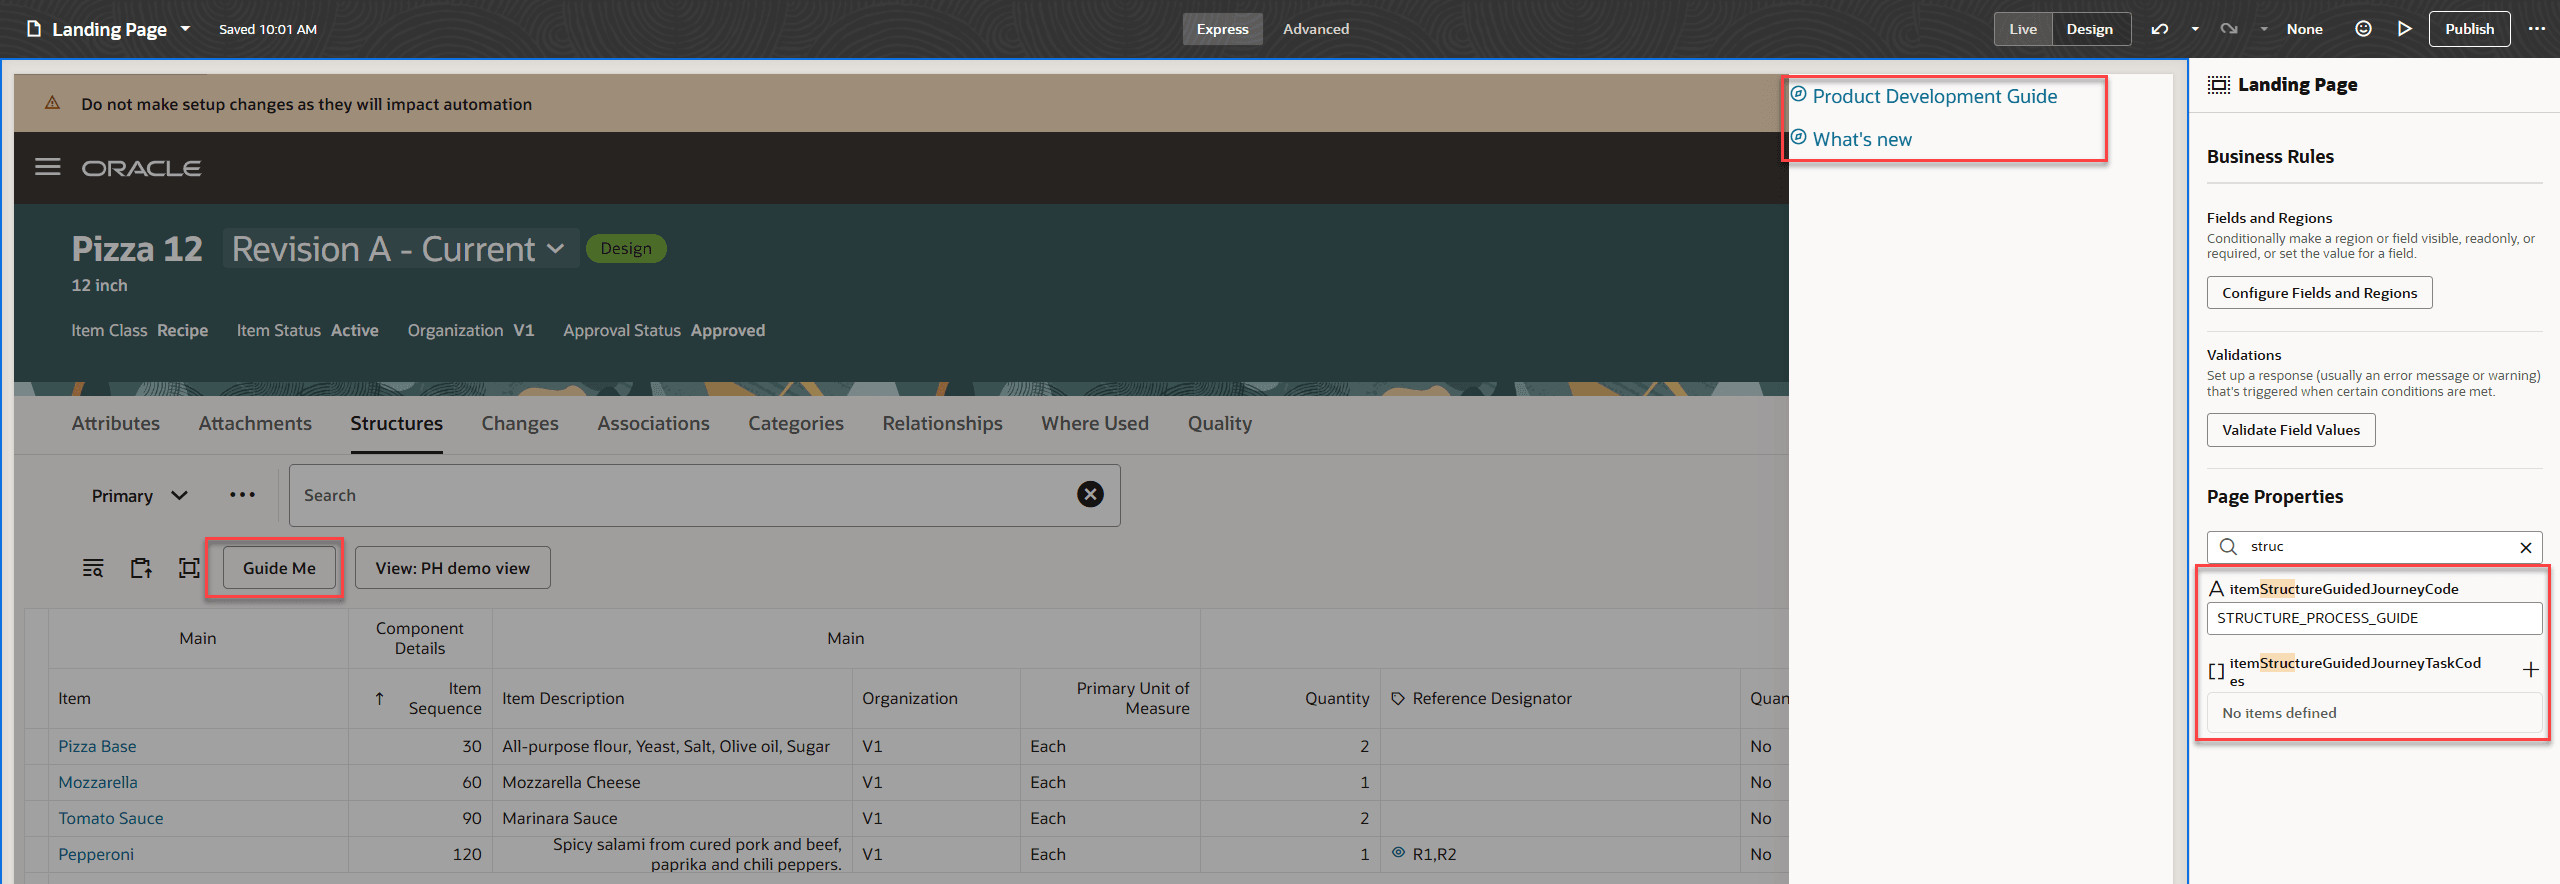
Task: Open the structure actions ellipsis menu
Action: 242,495
